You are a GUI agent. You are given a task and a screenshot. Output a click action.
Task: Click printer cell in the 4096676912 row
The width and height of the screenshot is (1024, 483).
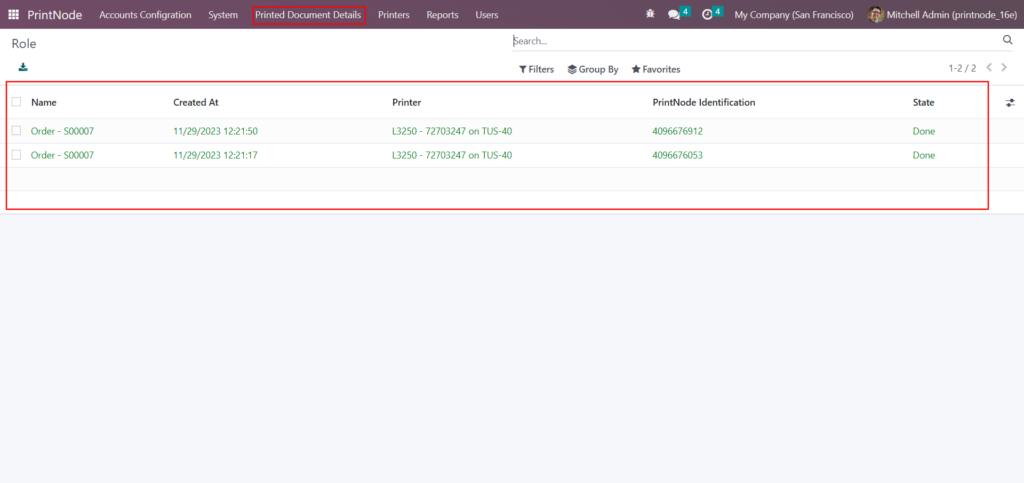click(x=452, y=131)
